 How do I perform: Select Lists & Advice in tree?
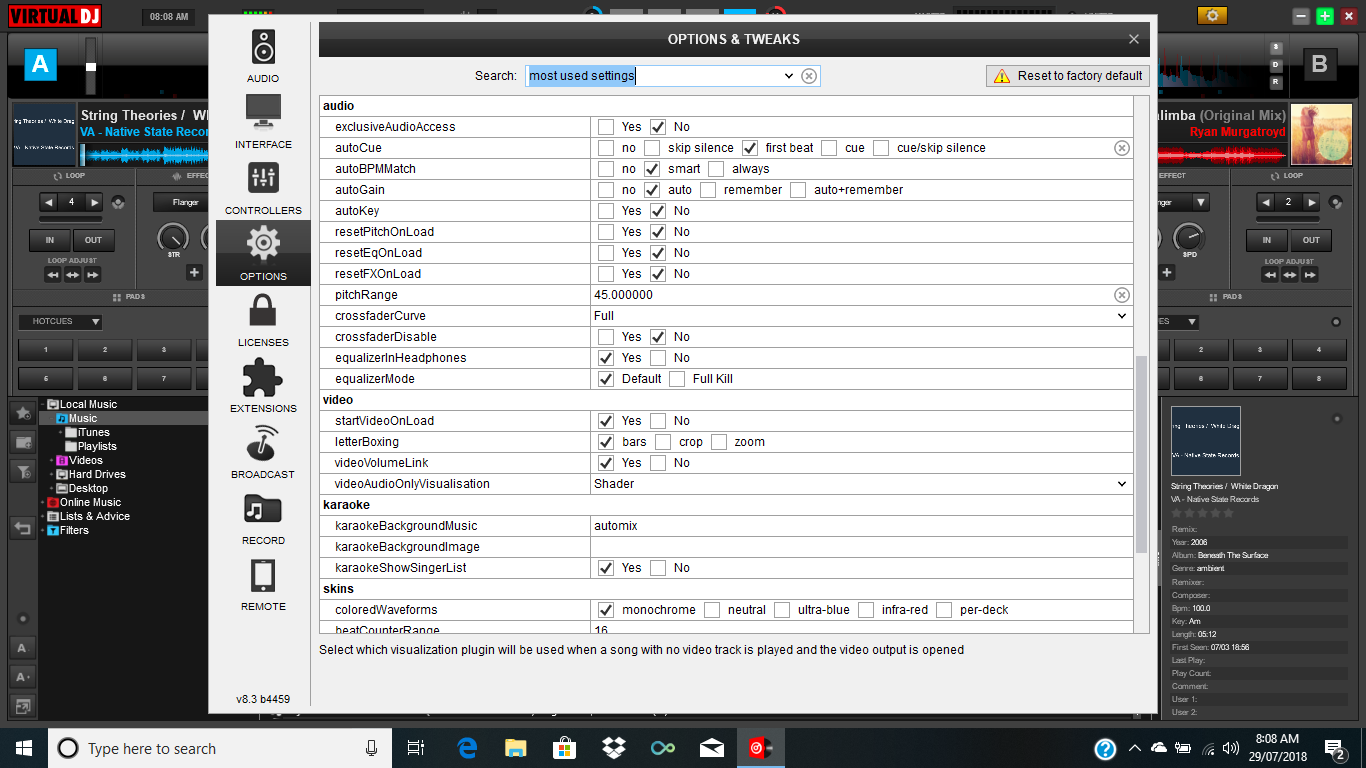(95, 517)
